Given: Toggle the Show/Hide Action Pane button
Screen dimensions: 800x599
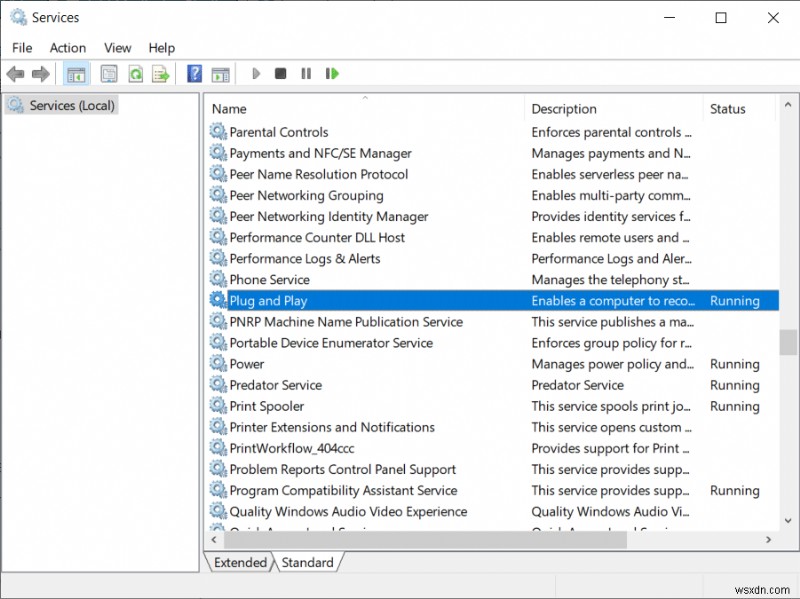Looking at the screenshot, I should click(221, 74).
